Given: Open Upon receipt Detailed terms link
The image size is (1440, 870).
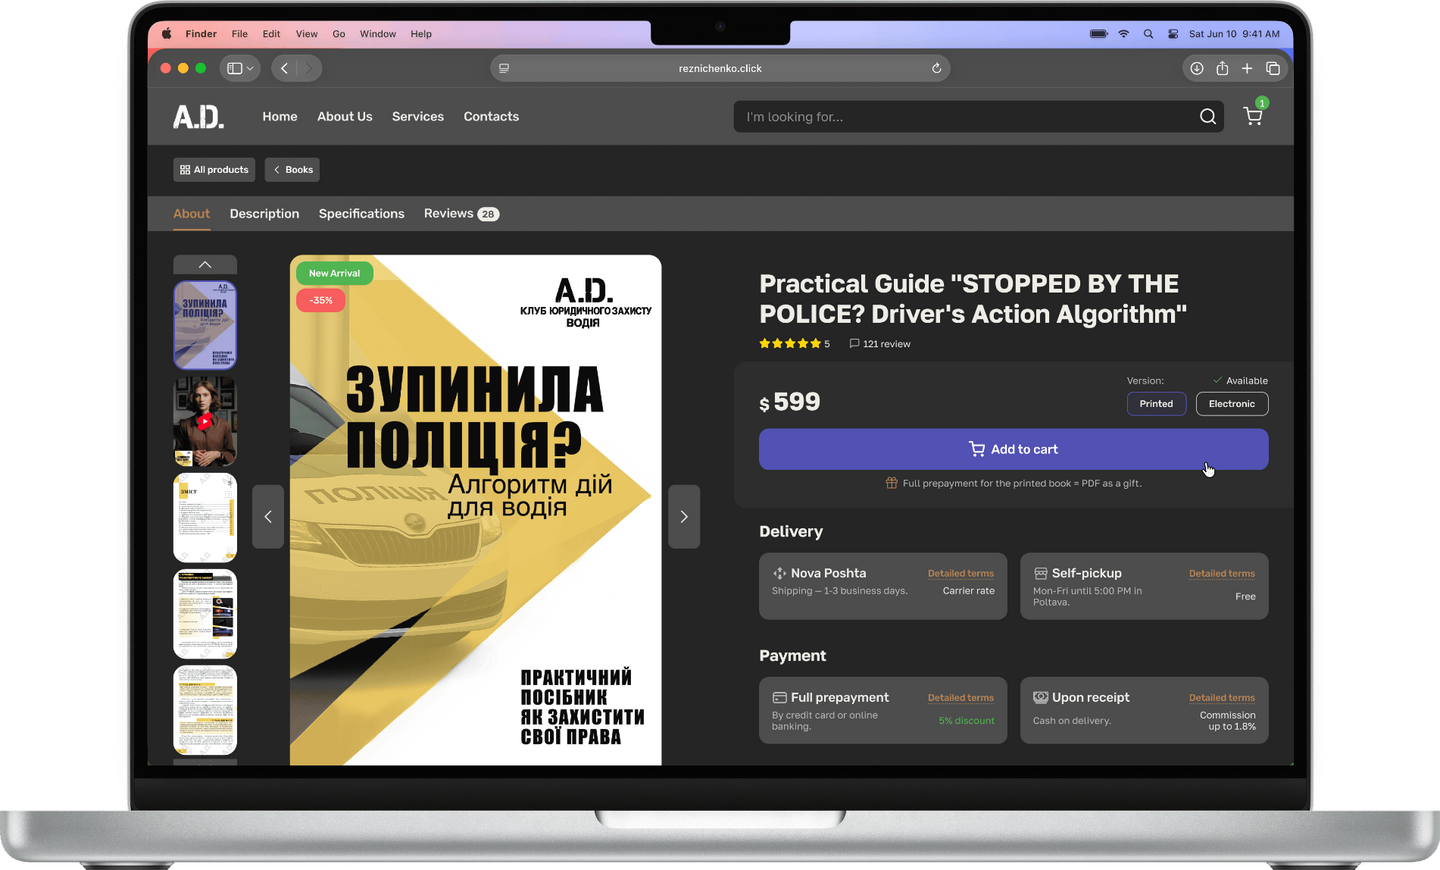Looking at the screenshot, I should 1222,698.
